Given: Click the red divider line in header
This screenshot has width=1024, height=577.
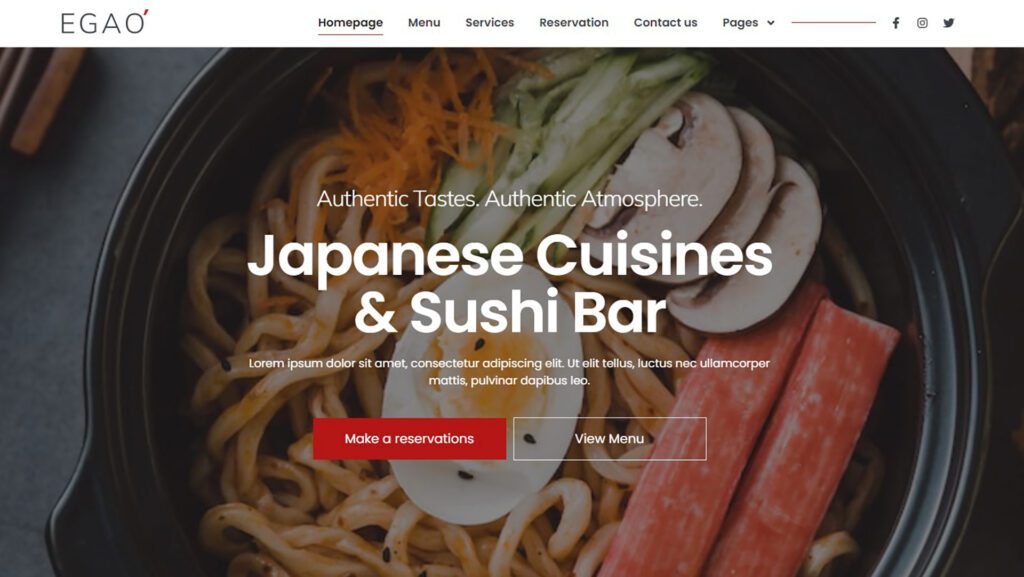Looking at the screenshot, I should click(833, 22).
